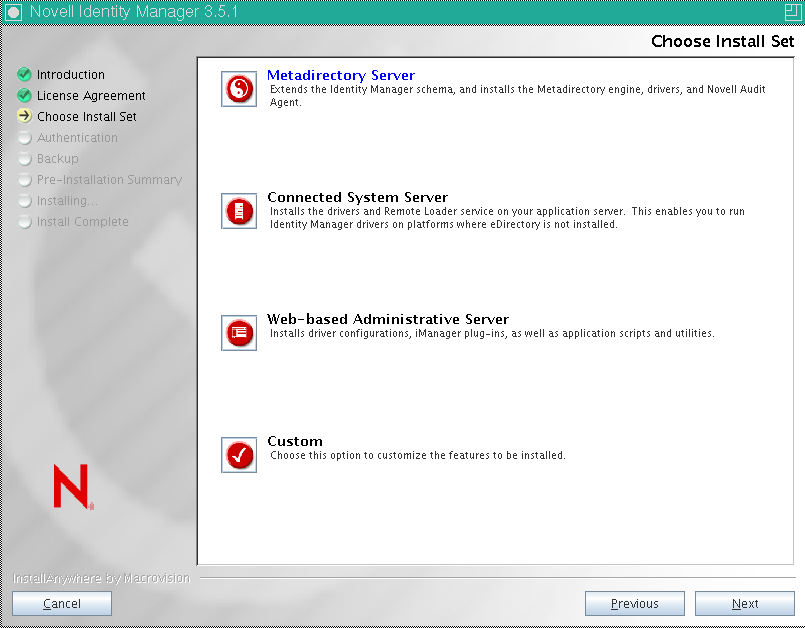805x628 pixels.
Task: Advance with the Next button
Action: (744, 603)
